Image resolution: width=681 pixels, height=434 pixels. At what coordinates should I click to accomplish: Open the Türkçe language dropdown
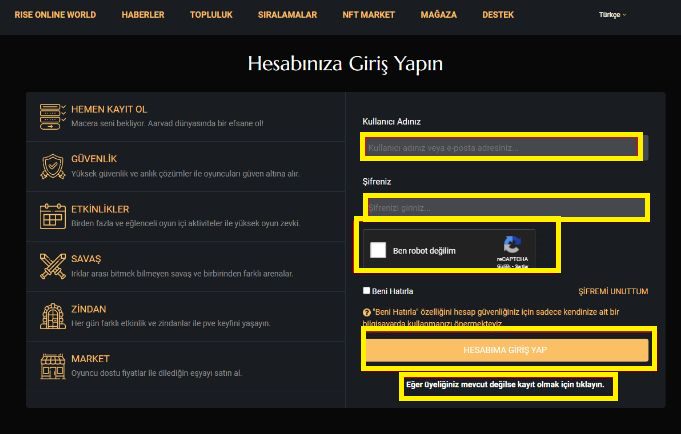tap(612, 15)
